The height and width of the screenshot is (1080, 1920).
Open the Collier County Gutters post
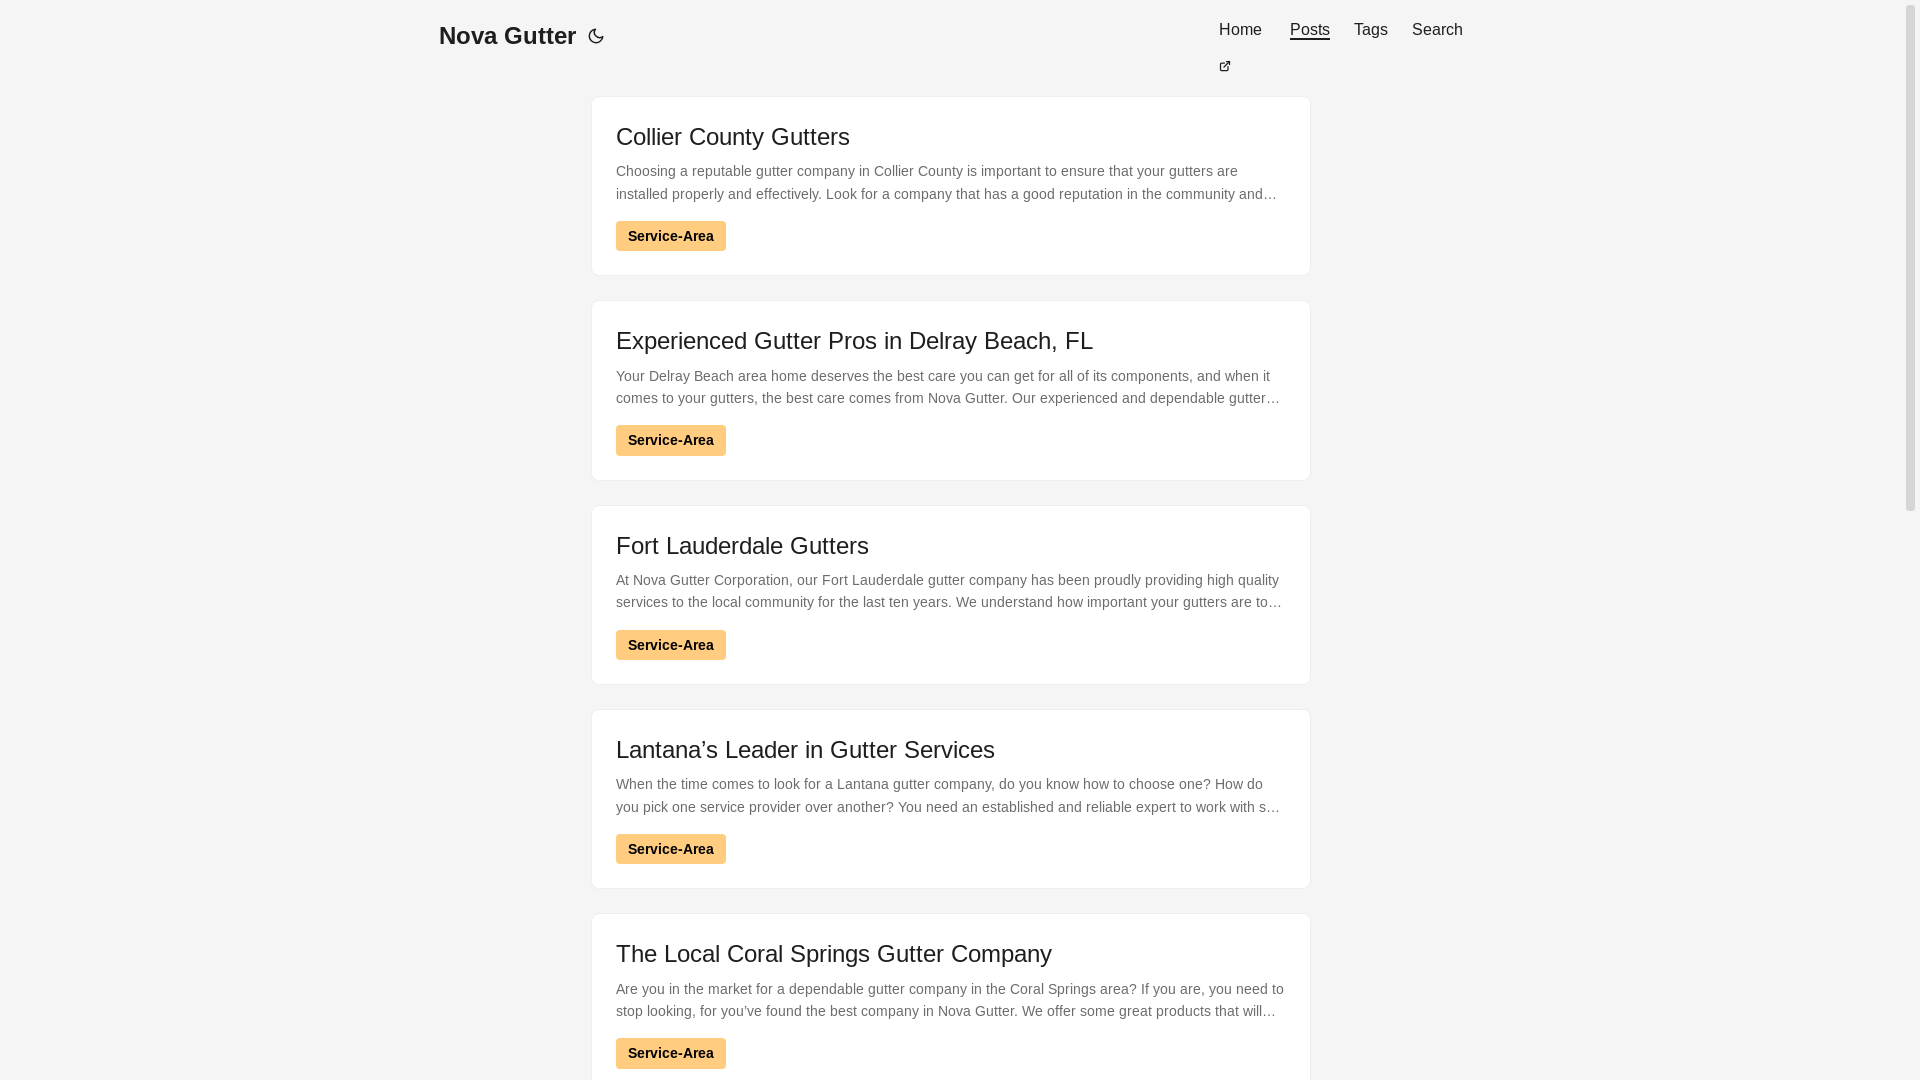coord(732,137)
